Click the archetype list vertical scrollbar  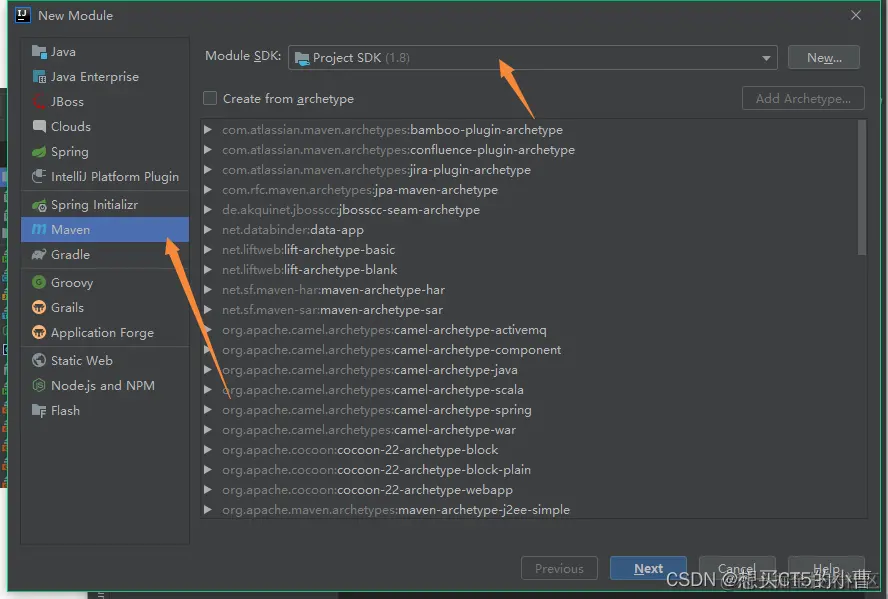pyautogui.click(x=862, y=188)
